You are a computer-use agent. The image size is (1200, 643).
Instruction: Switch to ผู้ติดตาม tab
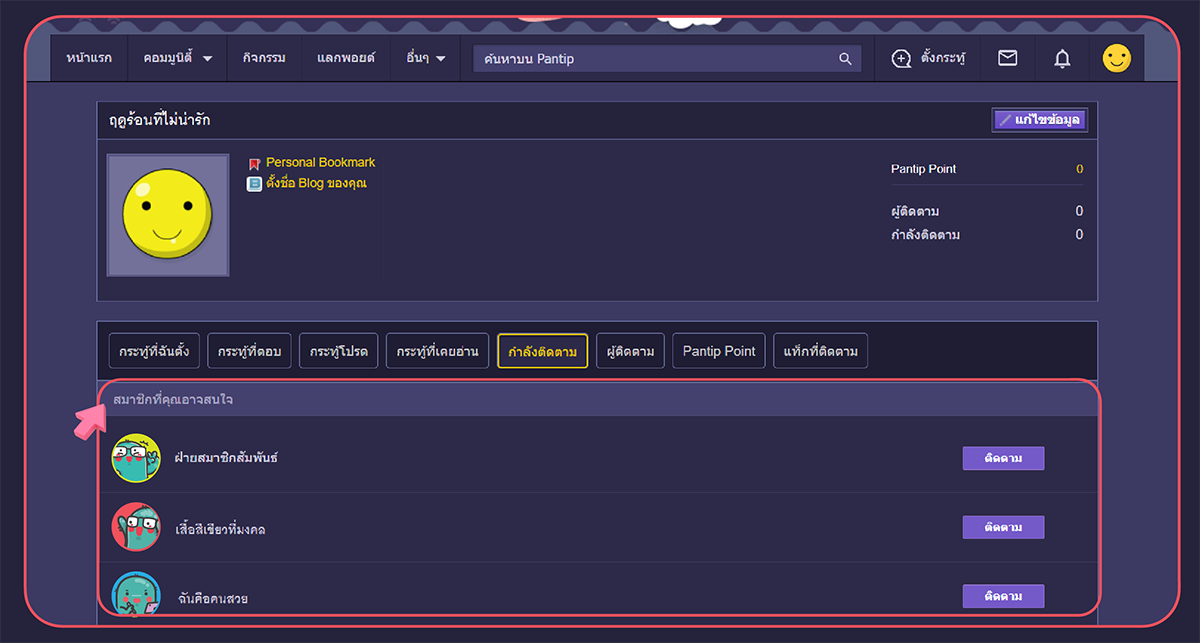coord(631,351)
